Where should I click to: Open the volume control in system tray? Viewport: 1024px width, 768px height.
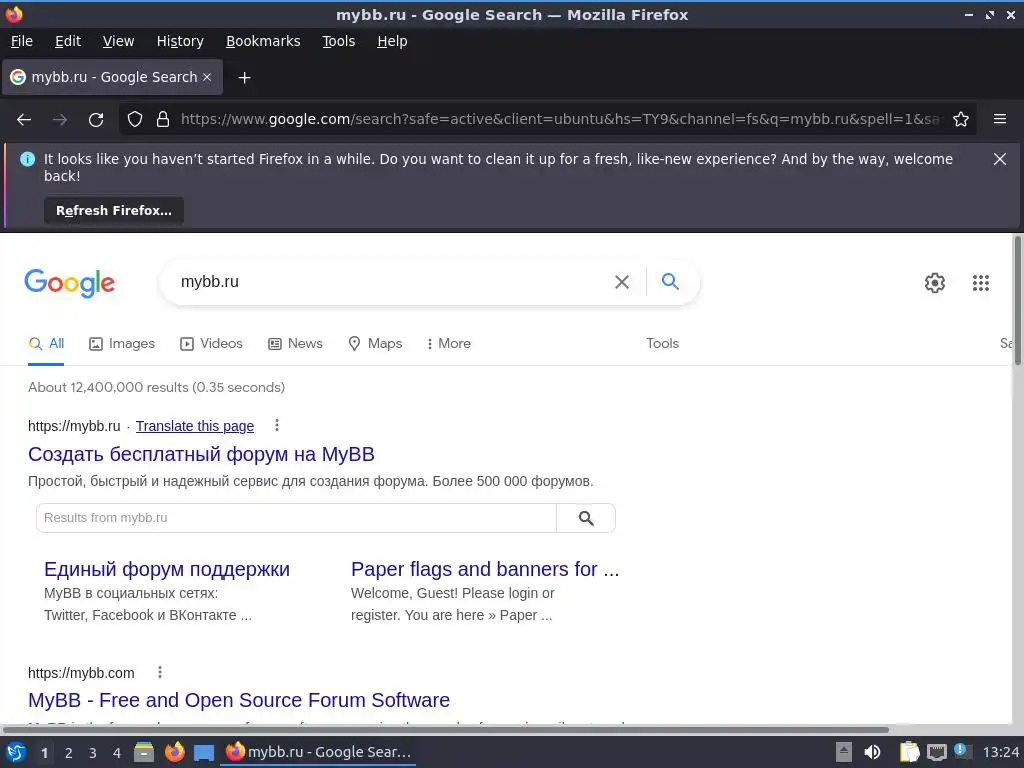click(x=872, y=753)
